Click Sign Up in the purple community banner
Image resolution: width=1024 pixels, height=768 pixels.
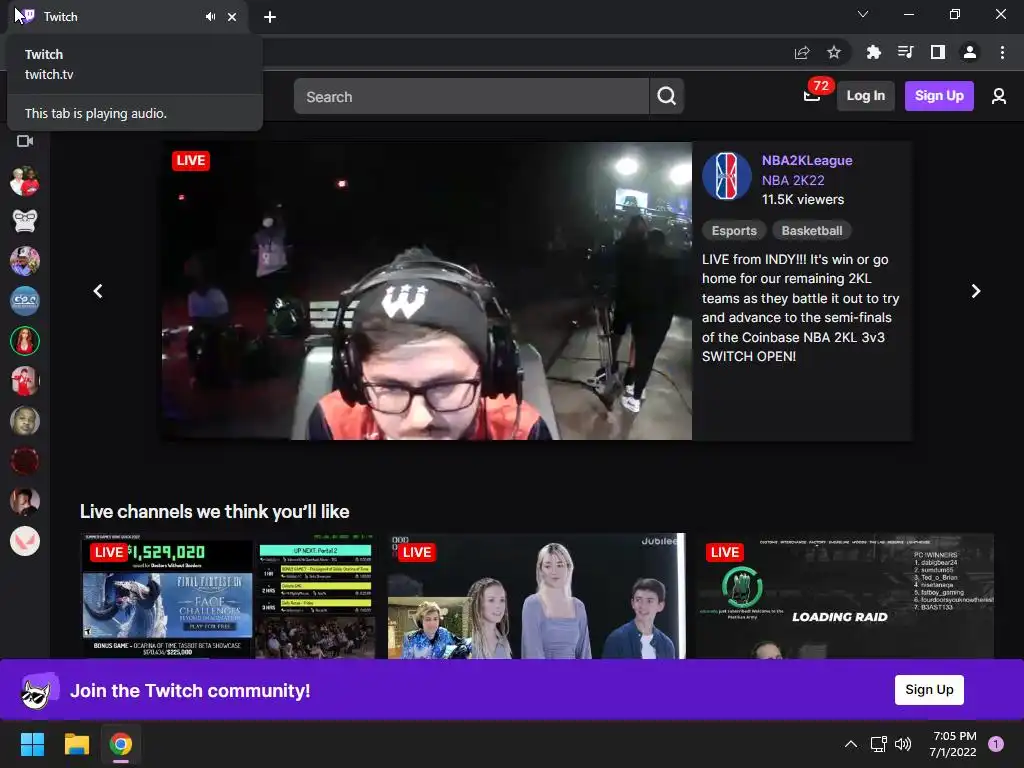click(929, 690)
